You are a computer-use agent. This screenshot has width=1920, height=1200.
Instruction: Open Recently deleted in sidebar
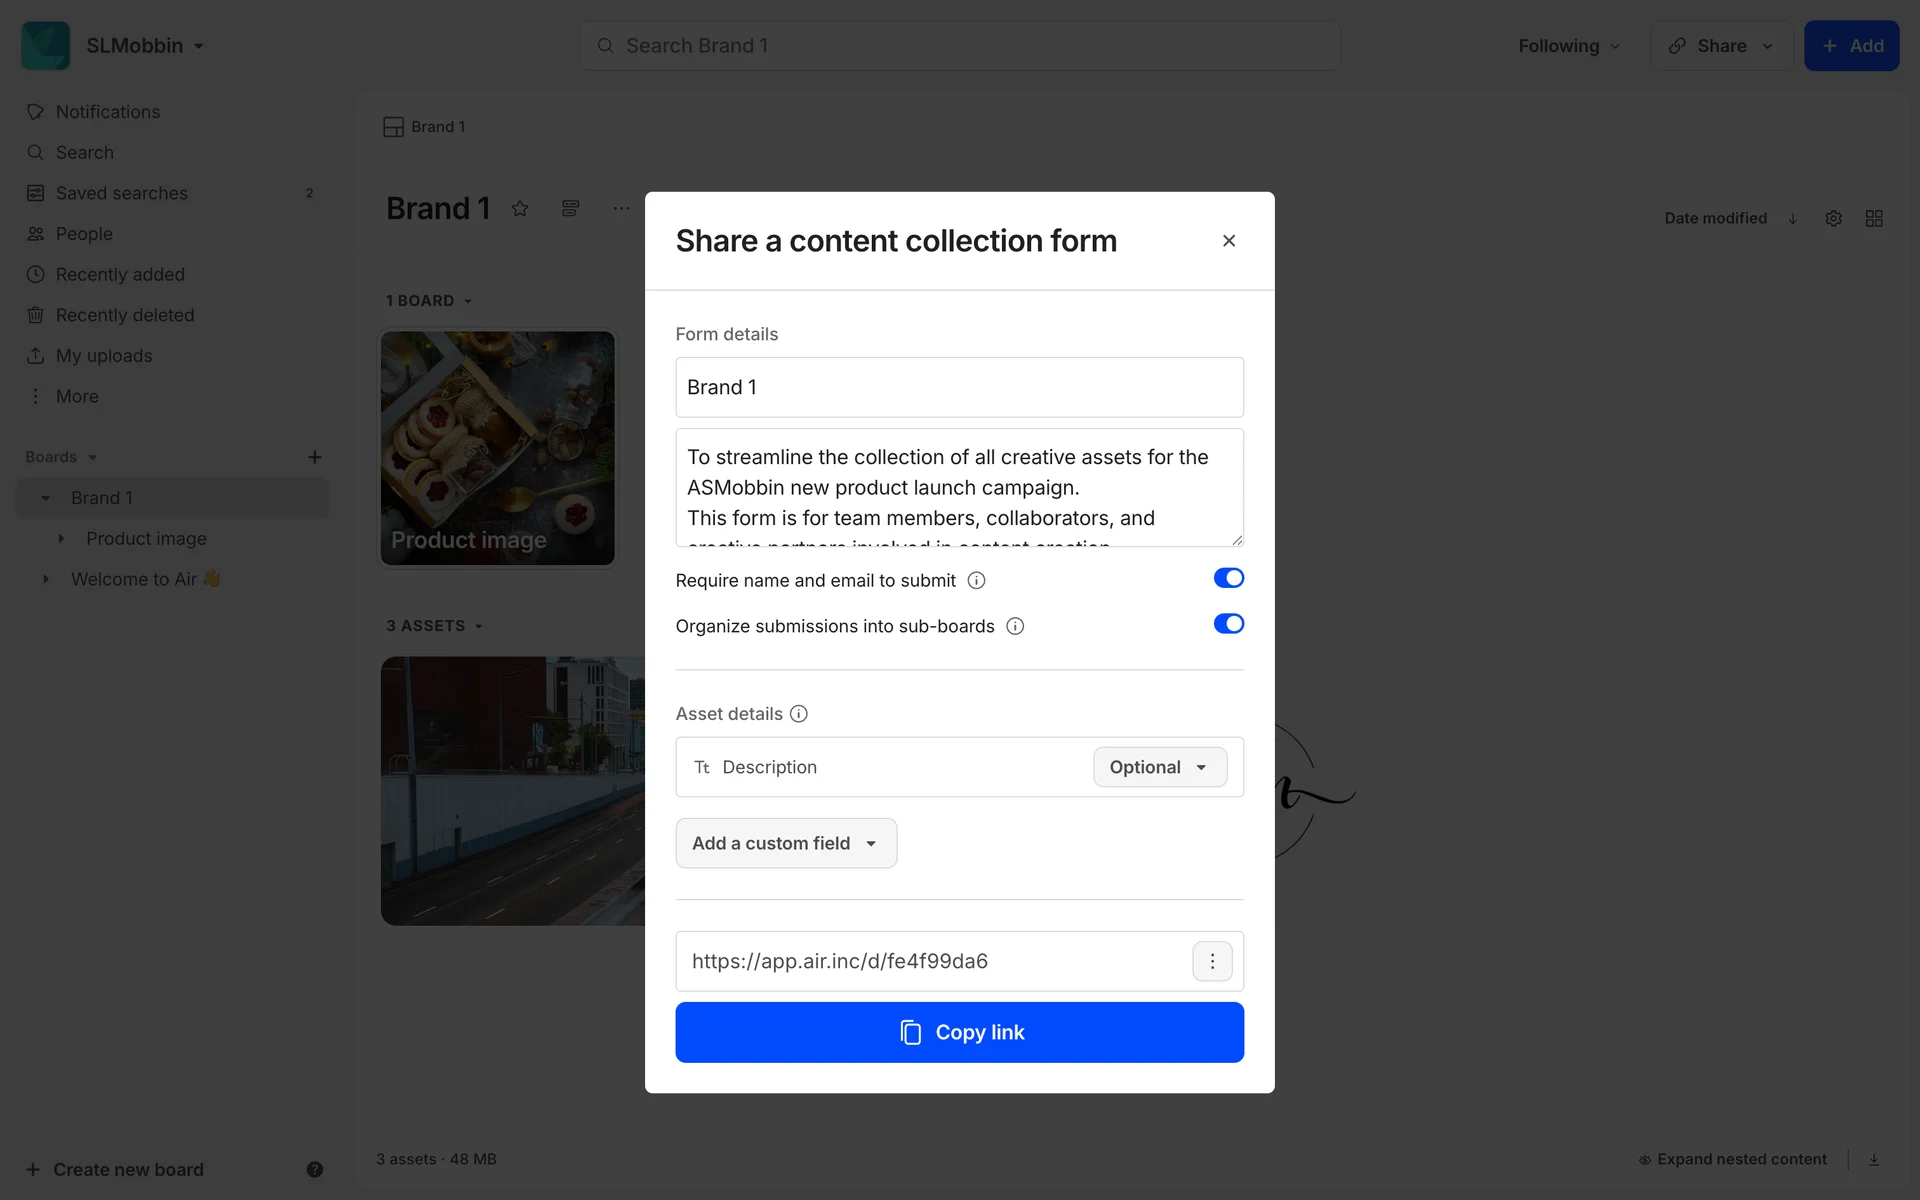tap(125, 315)
